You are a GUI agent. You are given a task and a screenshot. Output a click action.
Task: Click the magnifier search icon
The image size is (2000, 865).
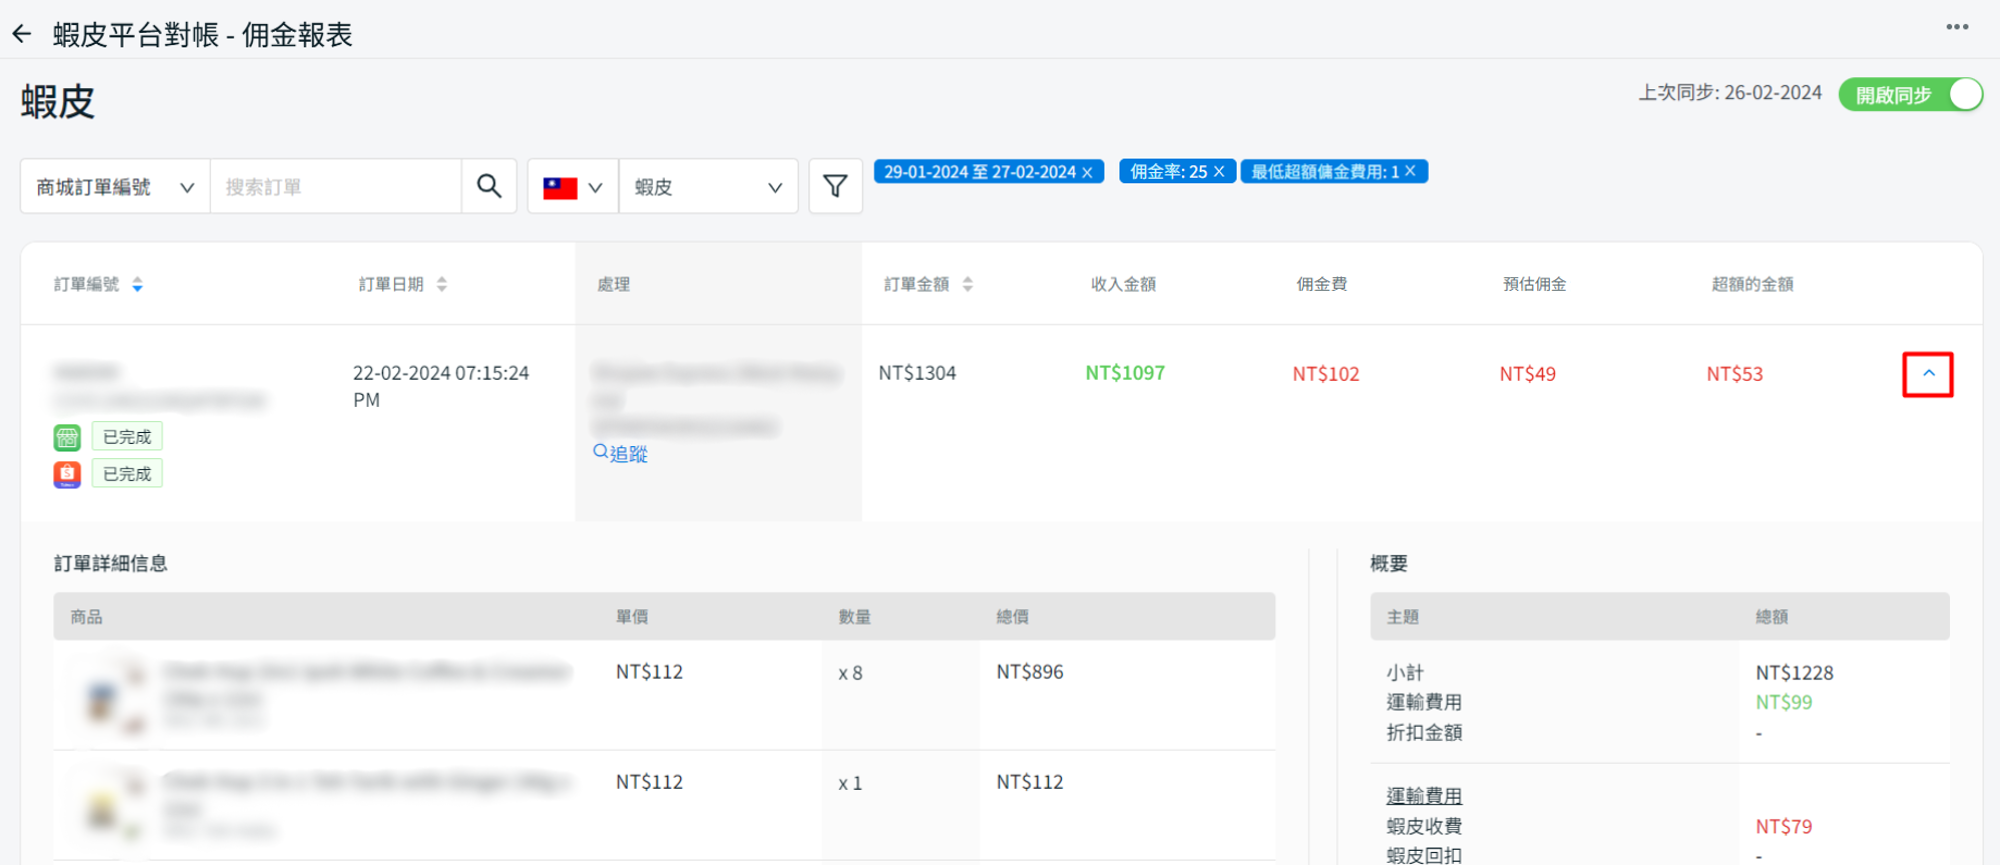[x=489, y=186]
